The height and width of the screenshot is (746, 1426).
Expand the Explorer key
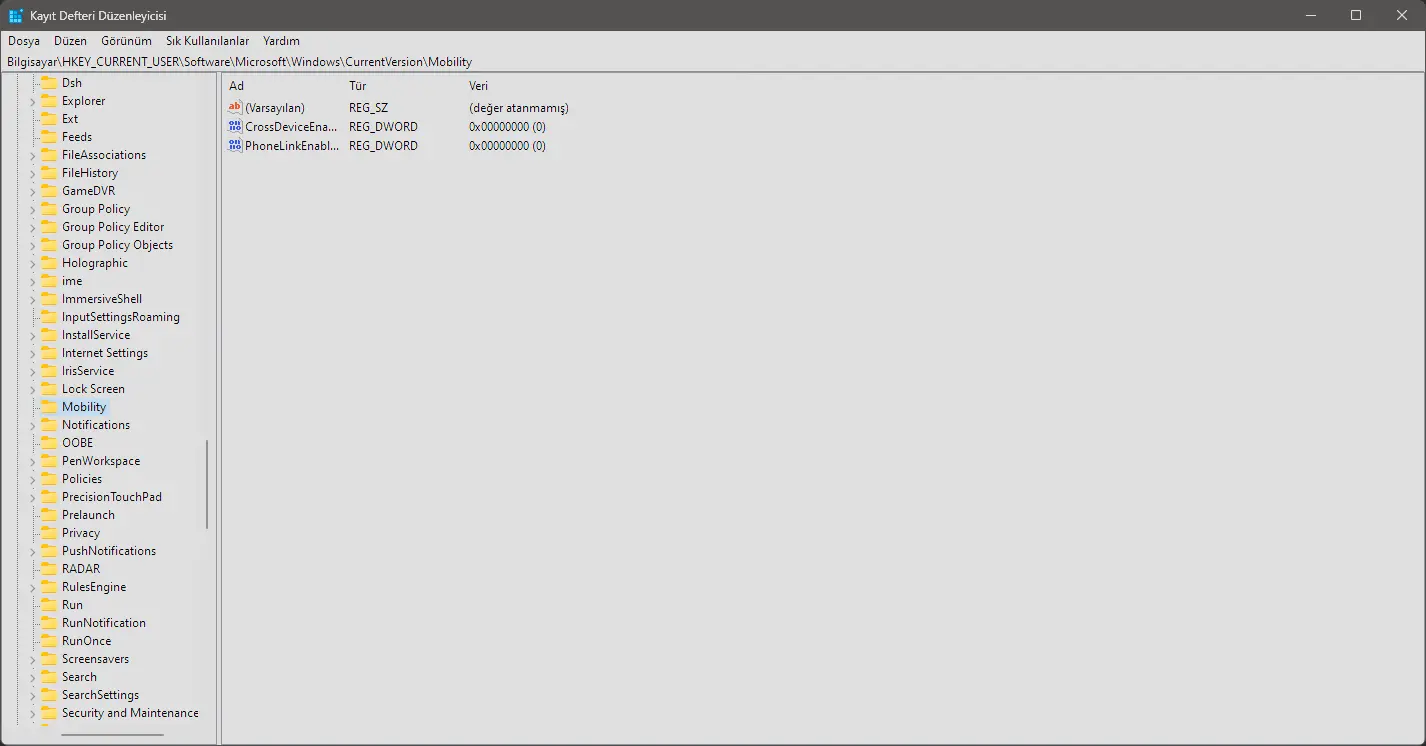32,101
